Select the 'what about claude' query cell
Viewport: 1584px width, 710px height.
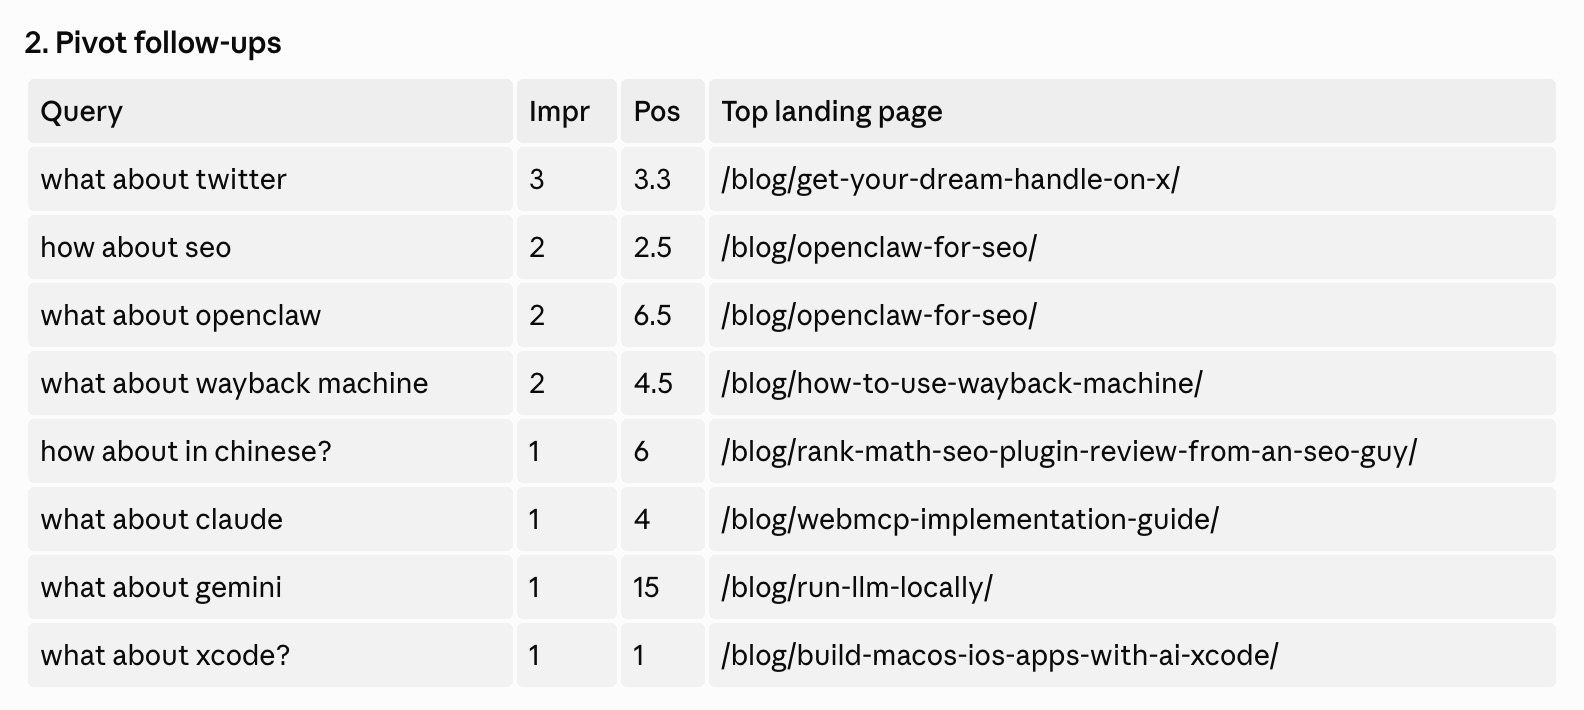click(x=270, y=519)
